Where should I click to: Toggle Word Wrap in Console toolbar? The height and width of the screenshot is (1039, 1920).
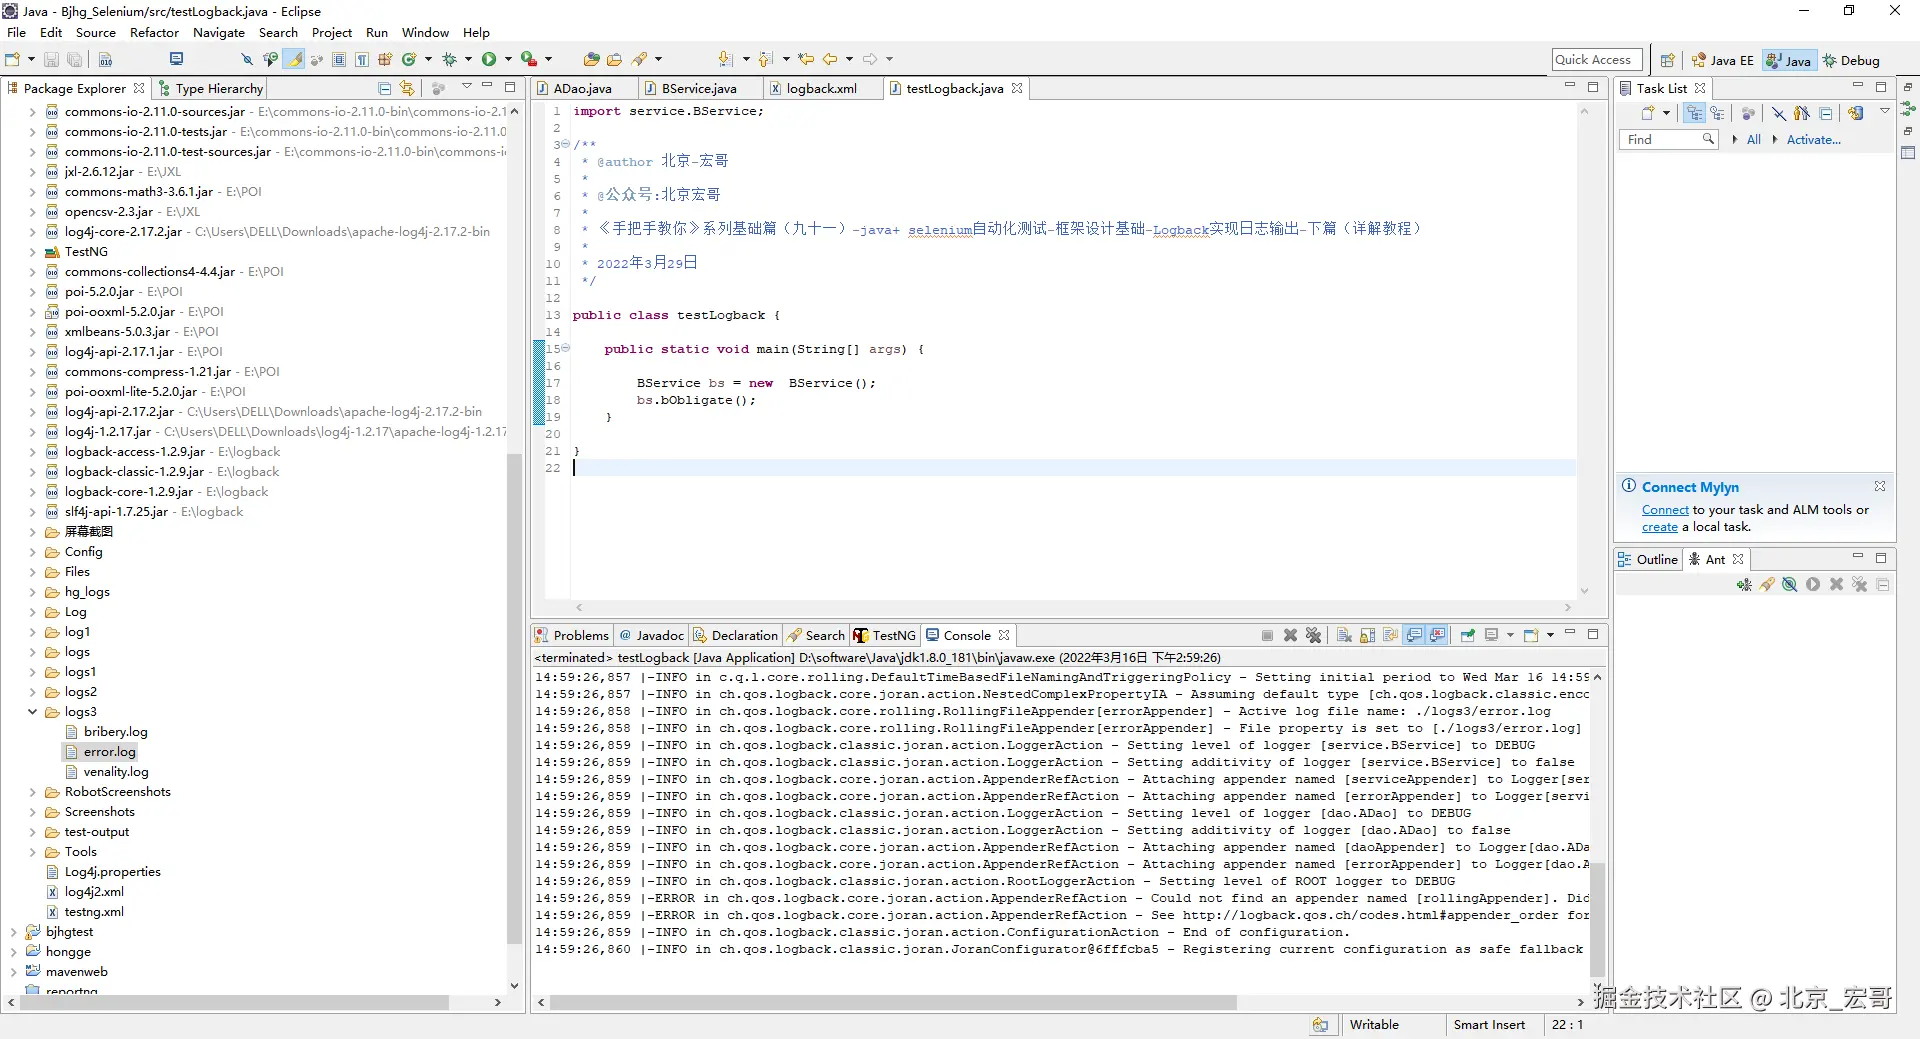pyautogui.click(x=1390, y=636)
